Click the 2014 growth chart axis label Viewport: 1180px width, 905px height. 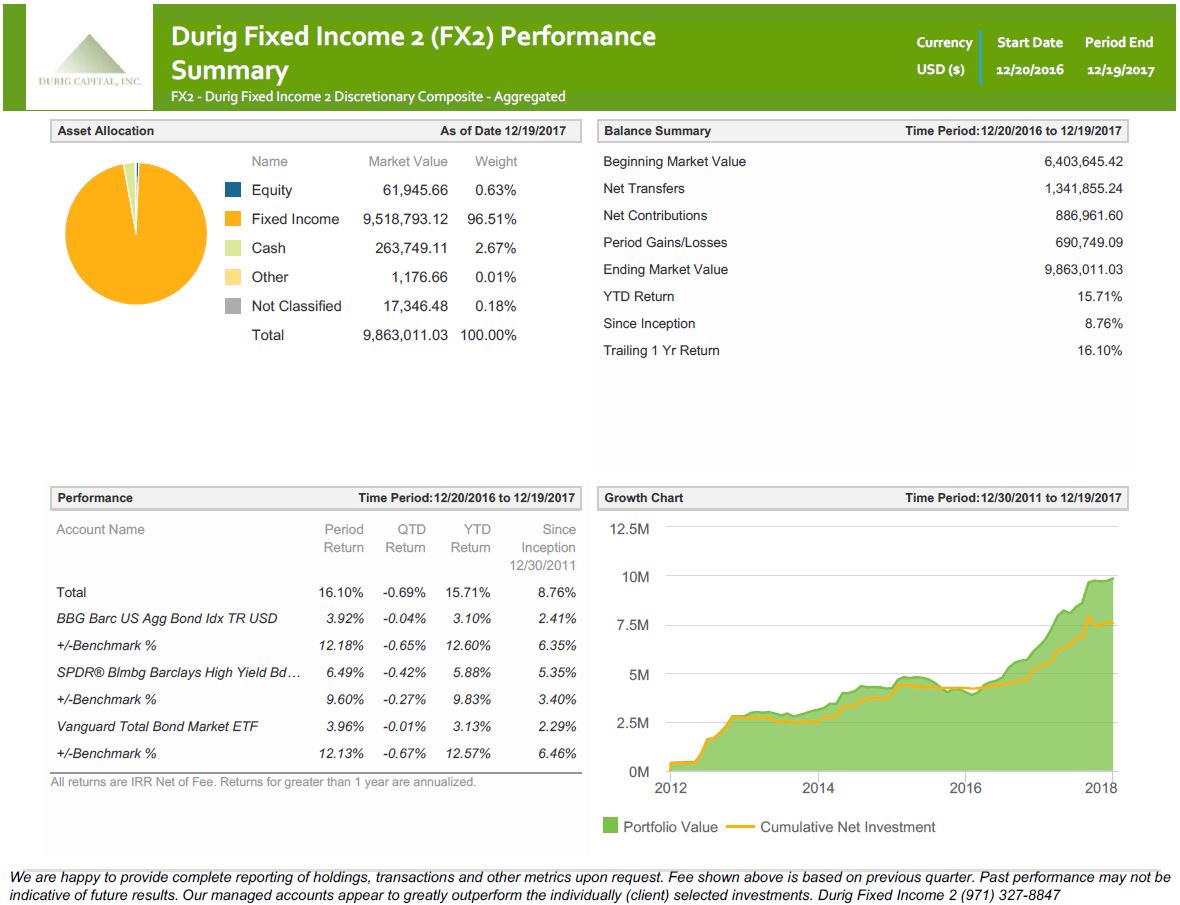(x=818, y=788)
